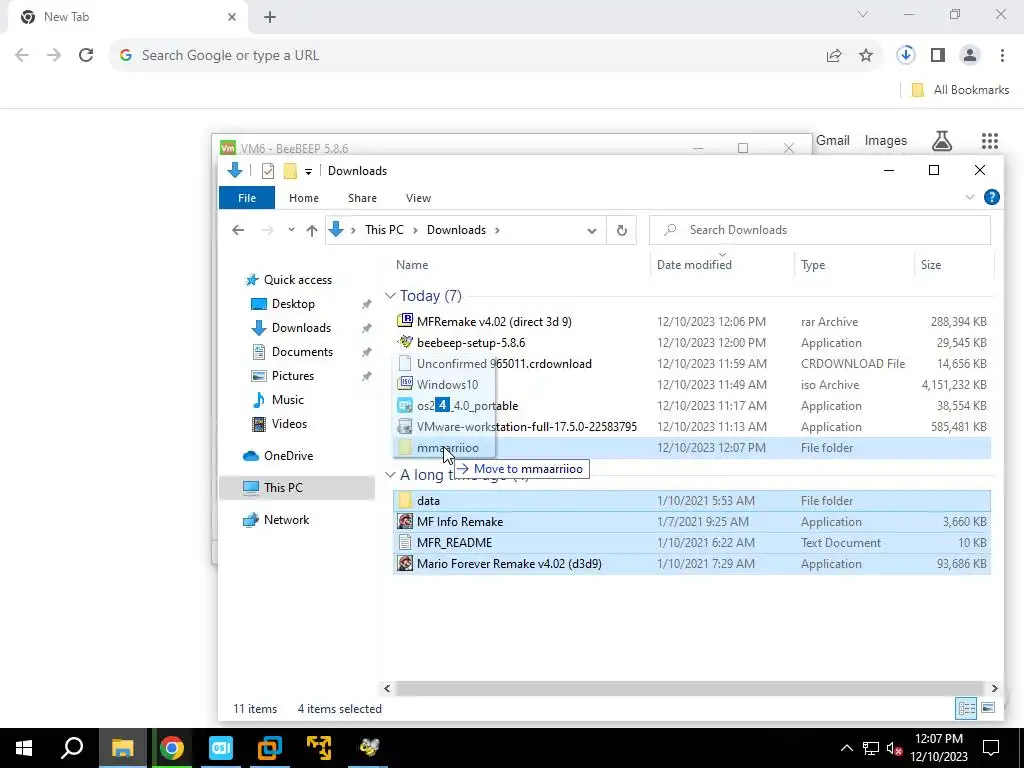1024x768 pixels.
Task: Open the address bar history dropdown
Action: click(x=592, y=231)
